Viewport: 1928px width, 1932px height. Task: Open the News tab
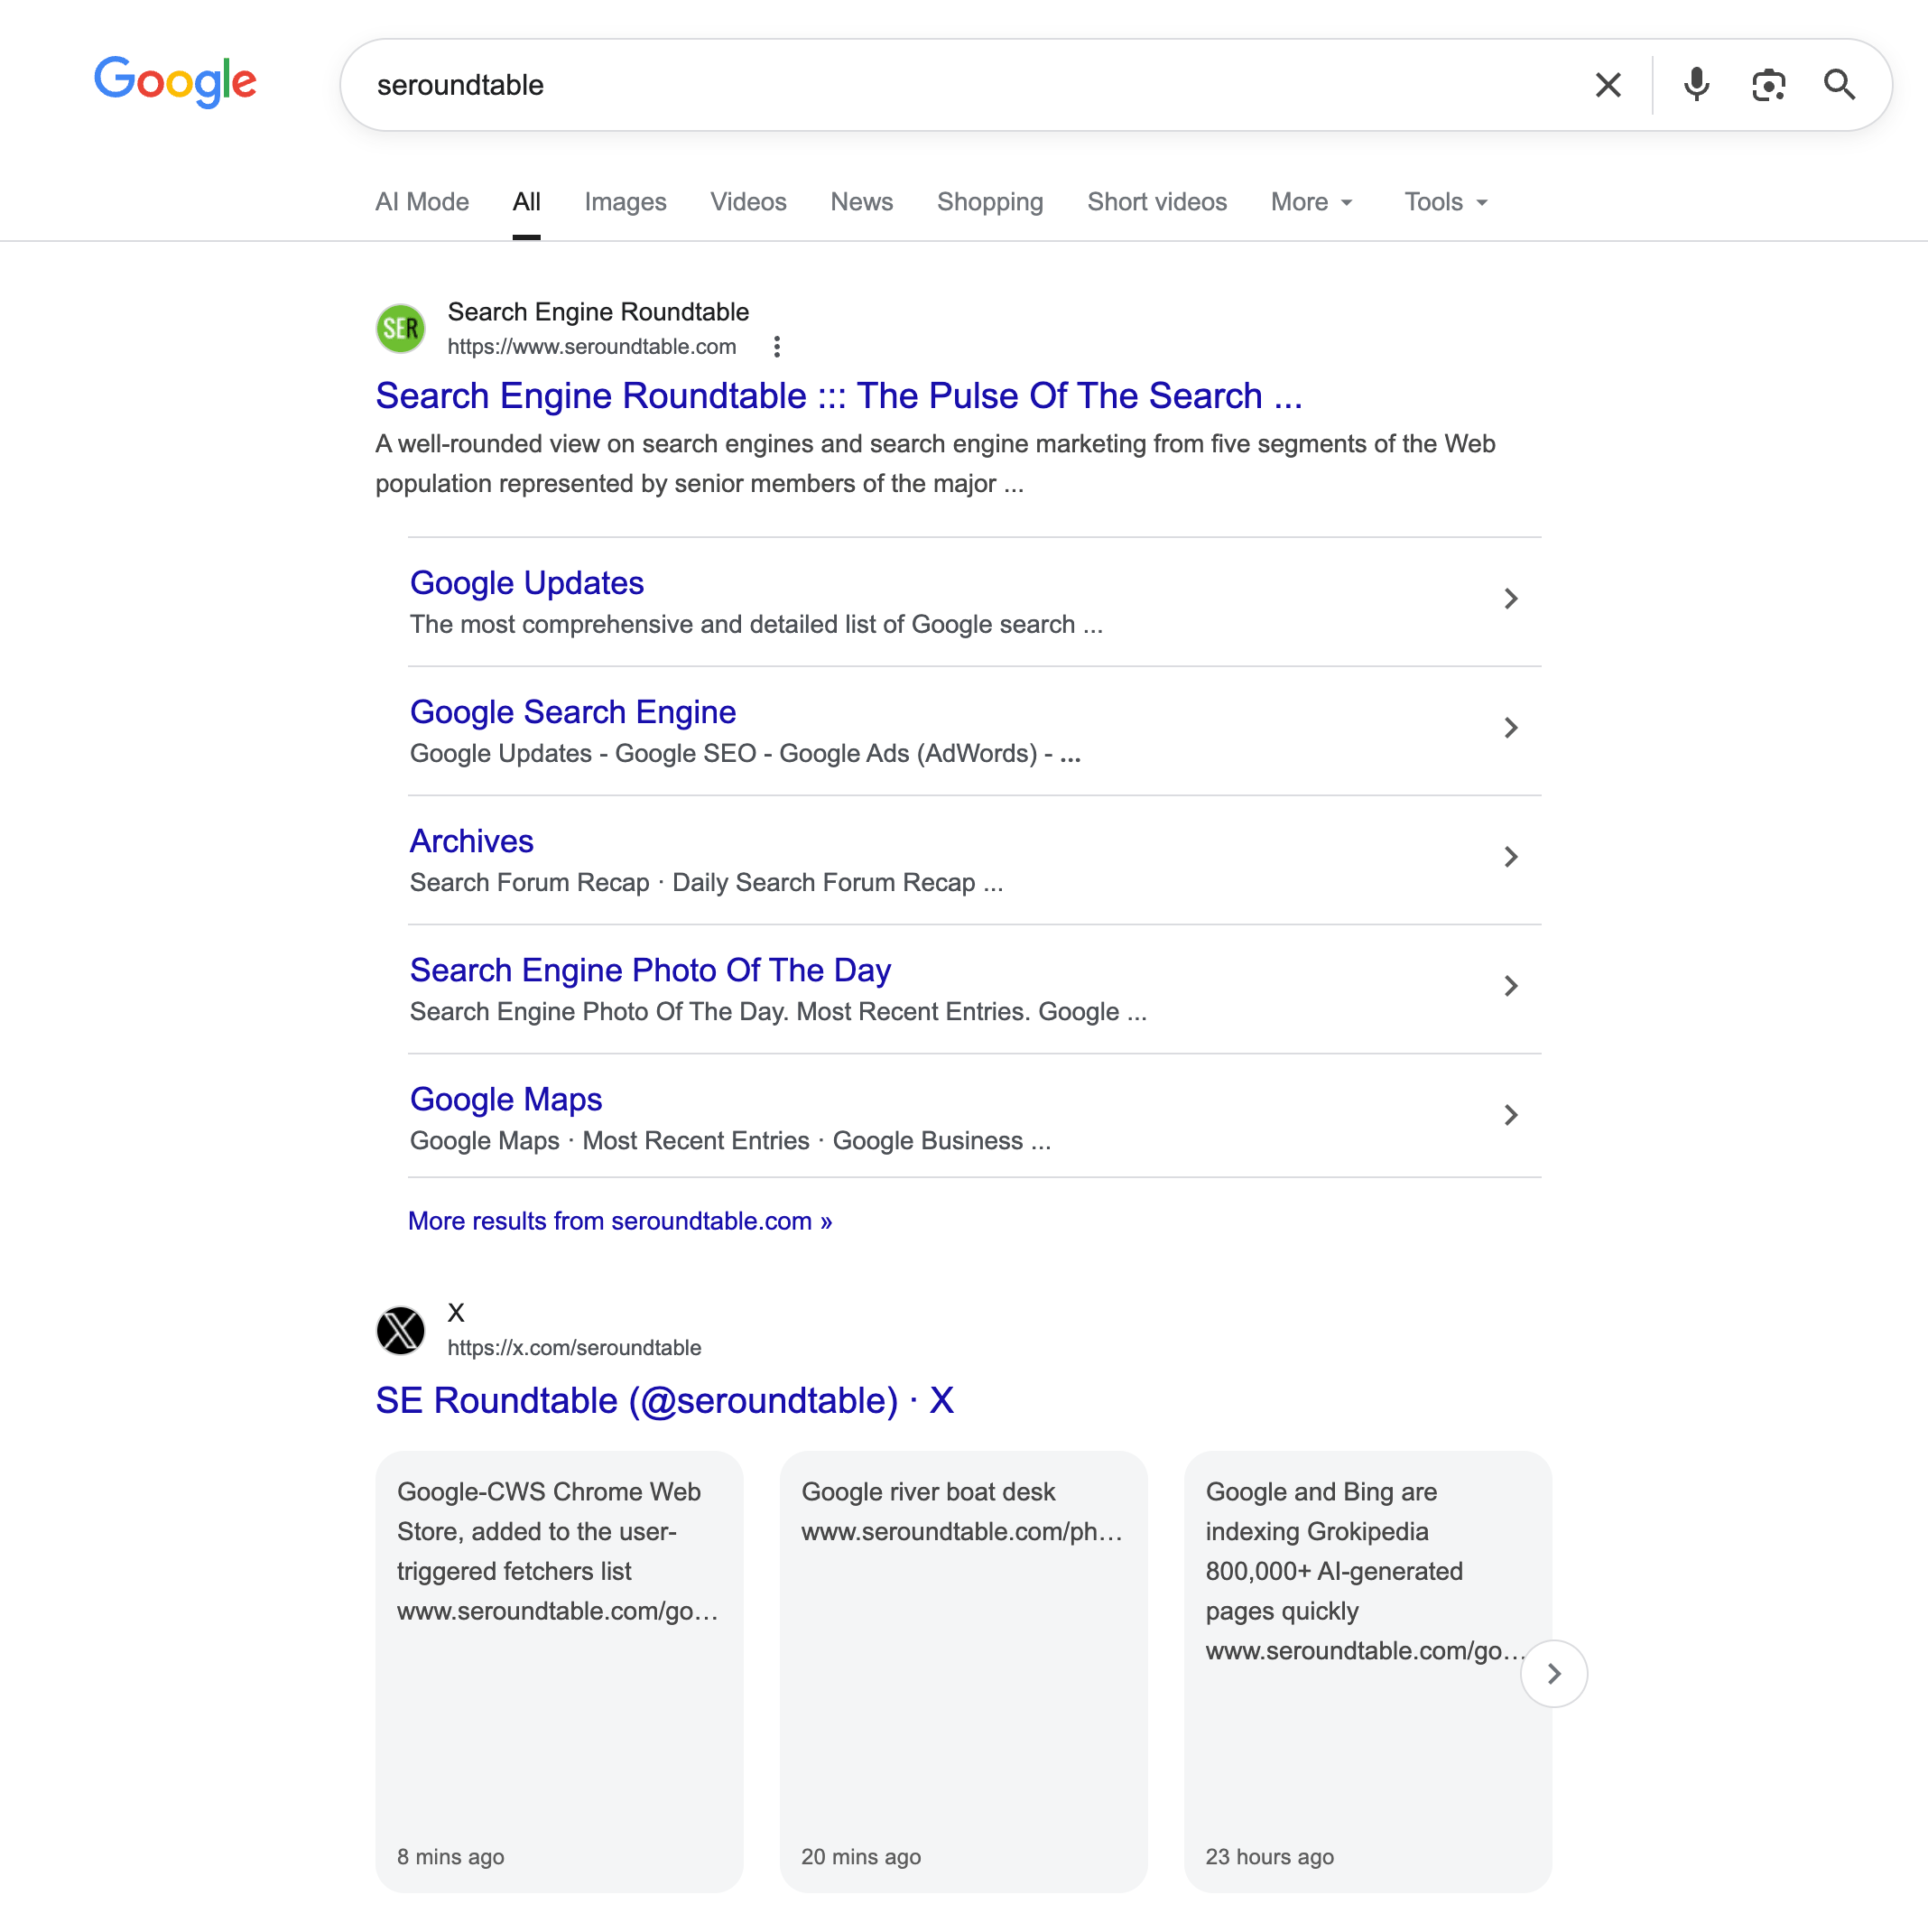coord(861,202)
